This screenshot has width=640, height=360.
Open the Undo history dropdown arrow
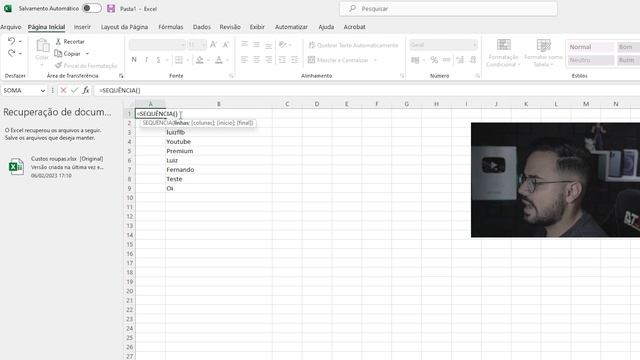[x=20, y=41]
